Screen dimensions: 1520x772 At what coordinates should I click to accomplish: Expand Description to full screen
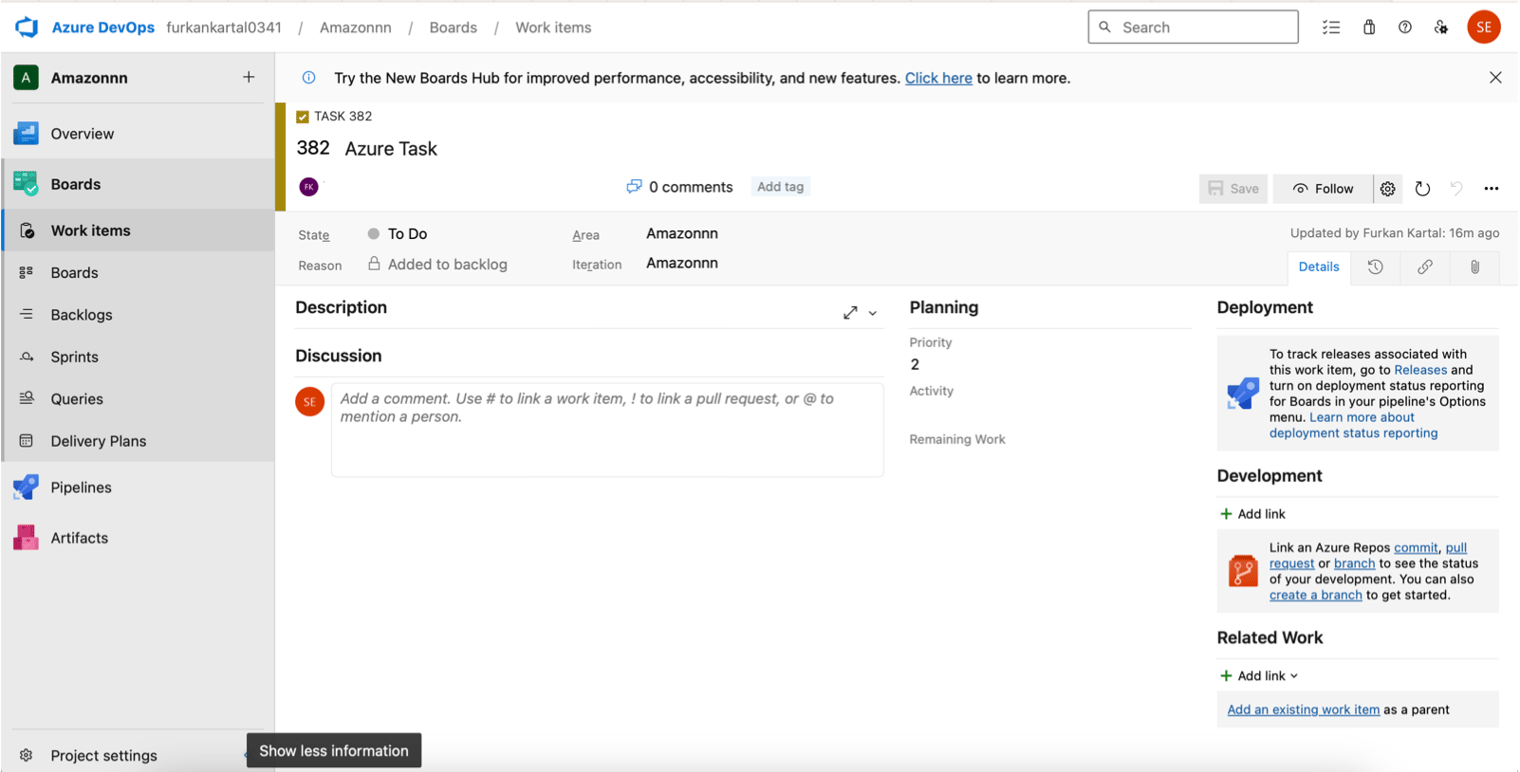[x=850, y=313]
